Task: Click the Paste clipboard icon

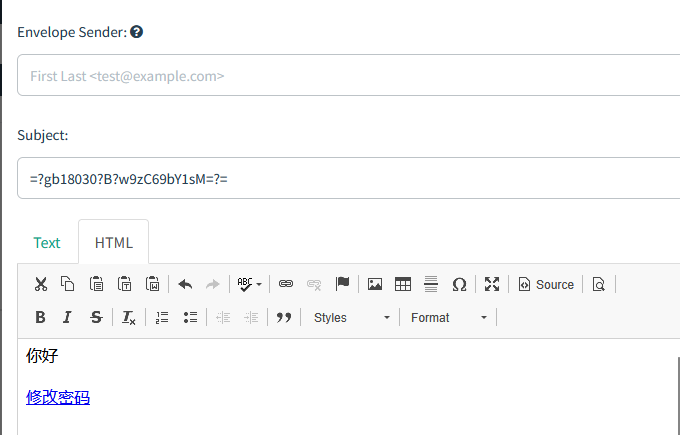Action: [x=96, y=285]
